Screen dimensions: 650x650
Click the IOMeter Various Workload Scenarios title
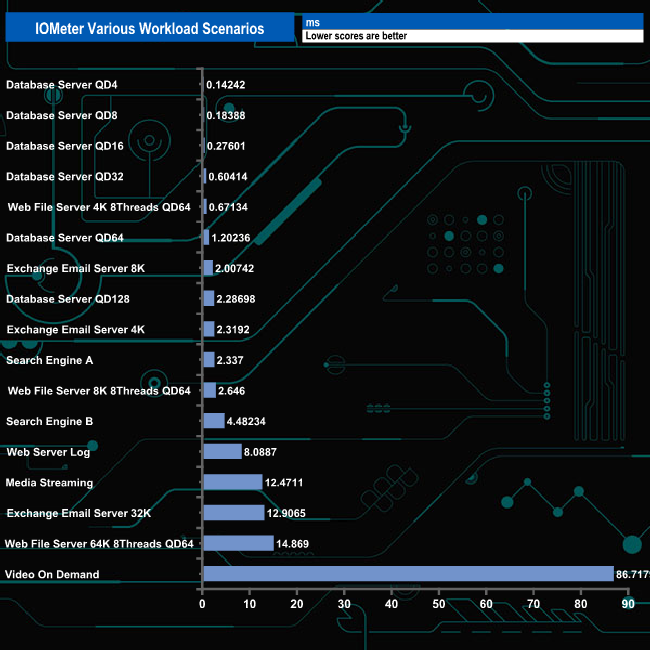click(150, 29)
